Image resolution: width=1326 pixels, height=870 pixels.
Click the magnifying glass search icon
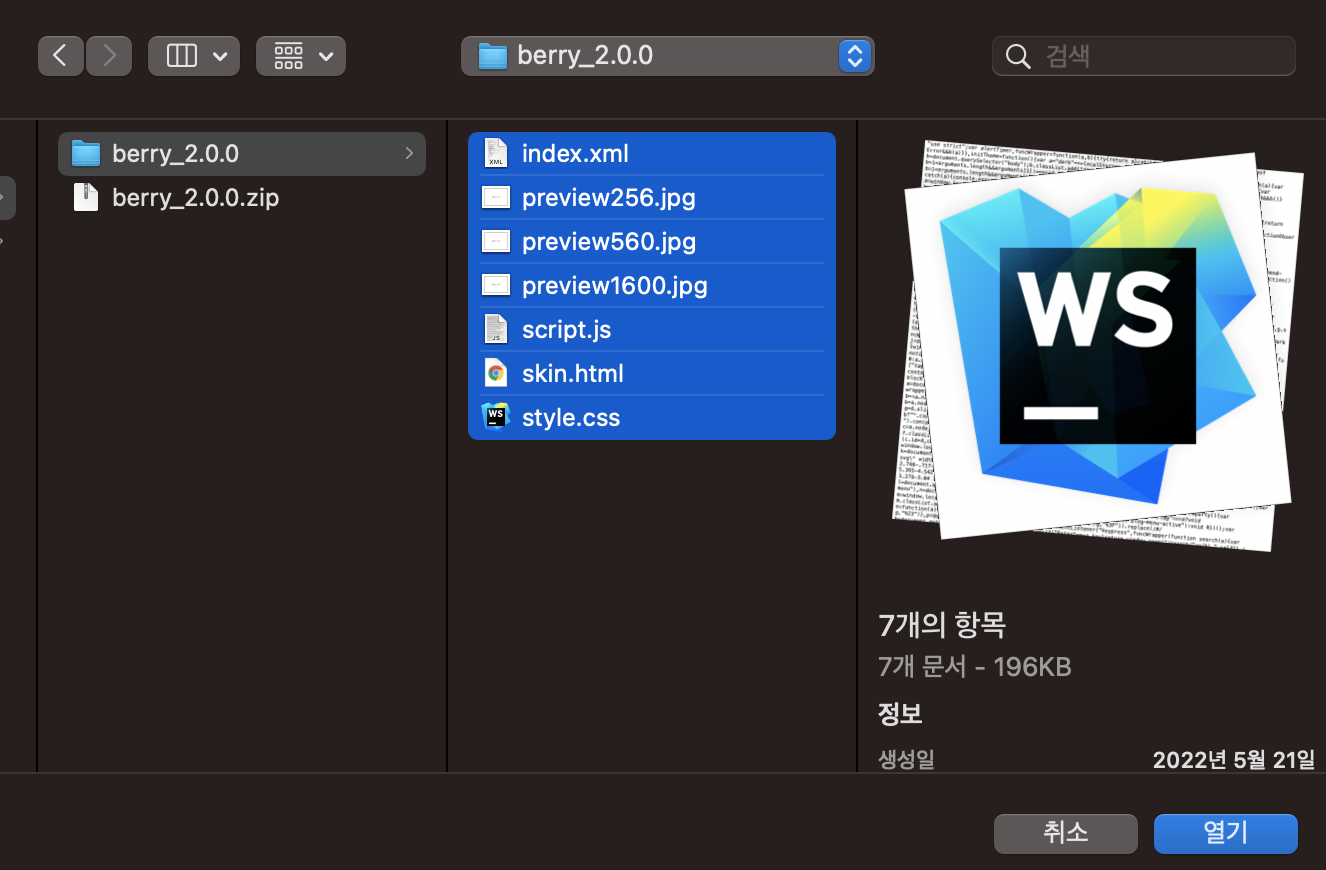(1018, 56)
